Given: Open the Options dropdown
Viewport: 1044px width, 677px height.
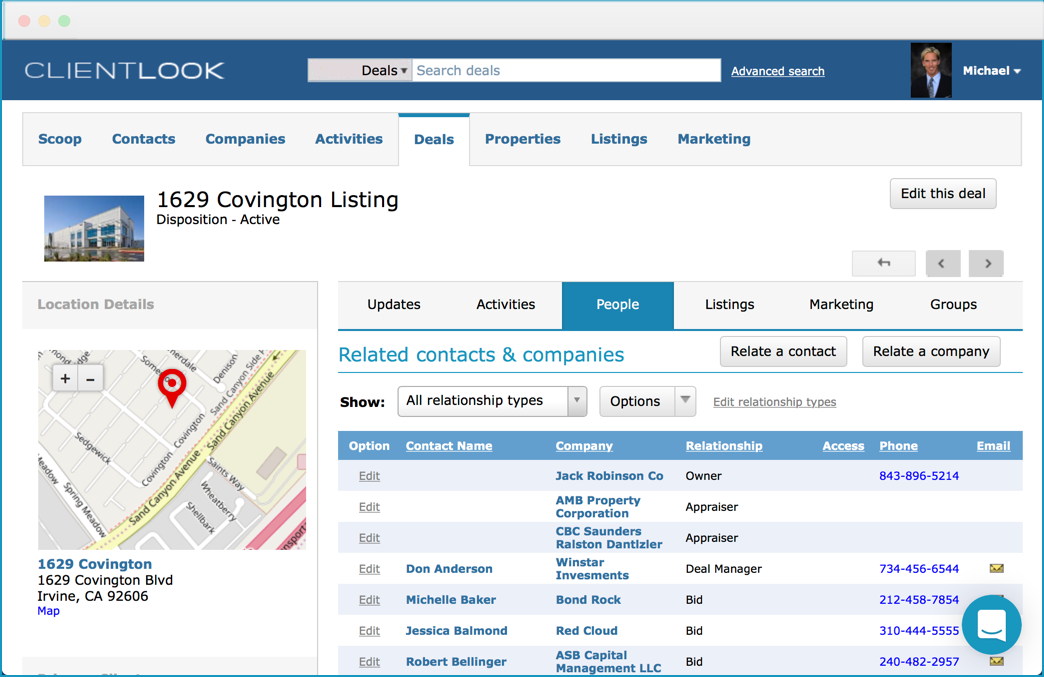Looking at the screenshot, I should click(647, 400).
